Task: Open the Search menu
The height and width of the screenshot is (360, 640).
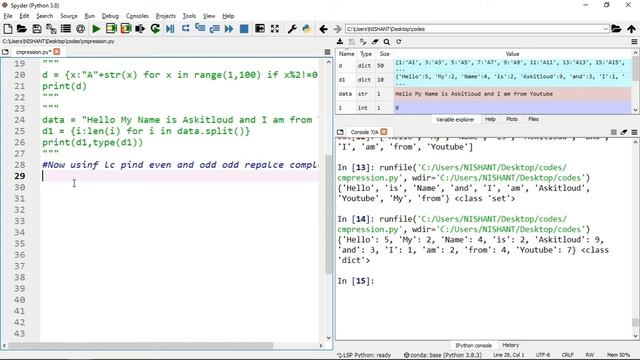Action: [44, 16]
